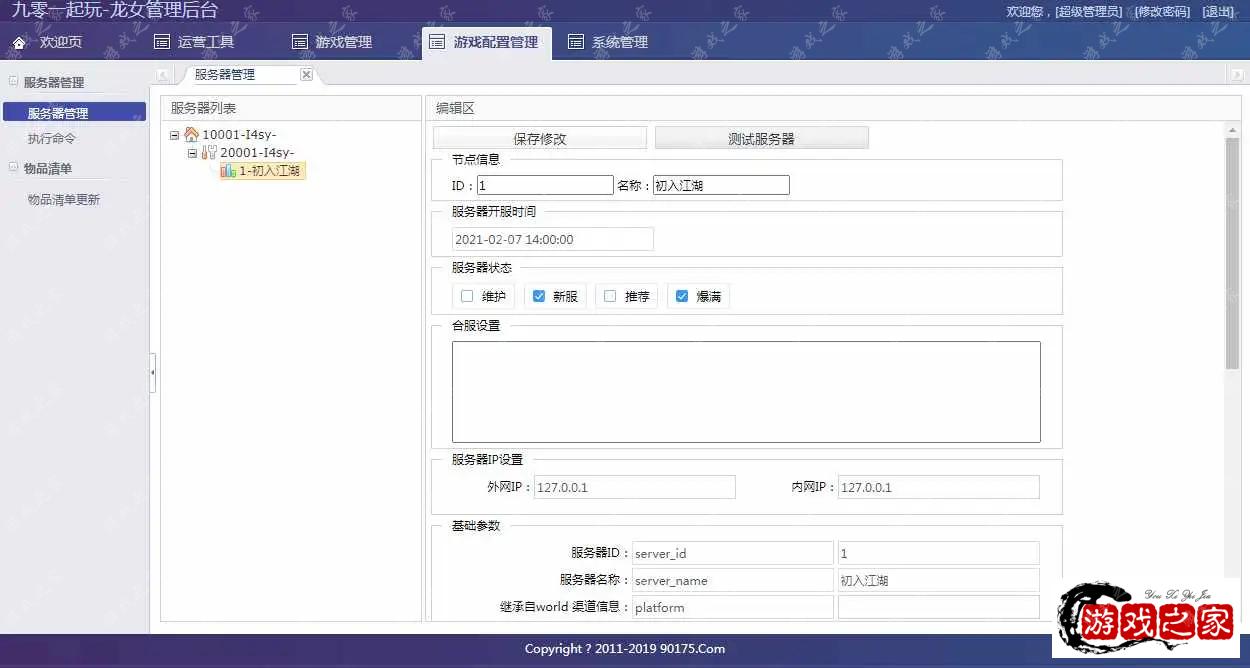Click the bar chart icon of 1-初入江湖
The image size is (1250, 668).
(228, 171)
